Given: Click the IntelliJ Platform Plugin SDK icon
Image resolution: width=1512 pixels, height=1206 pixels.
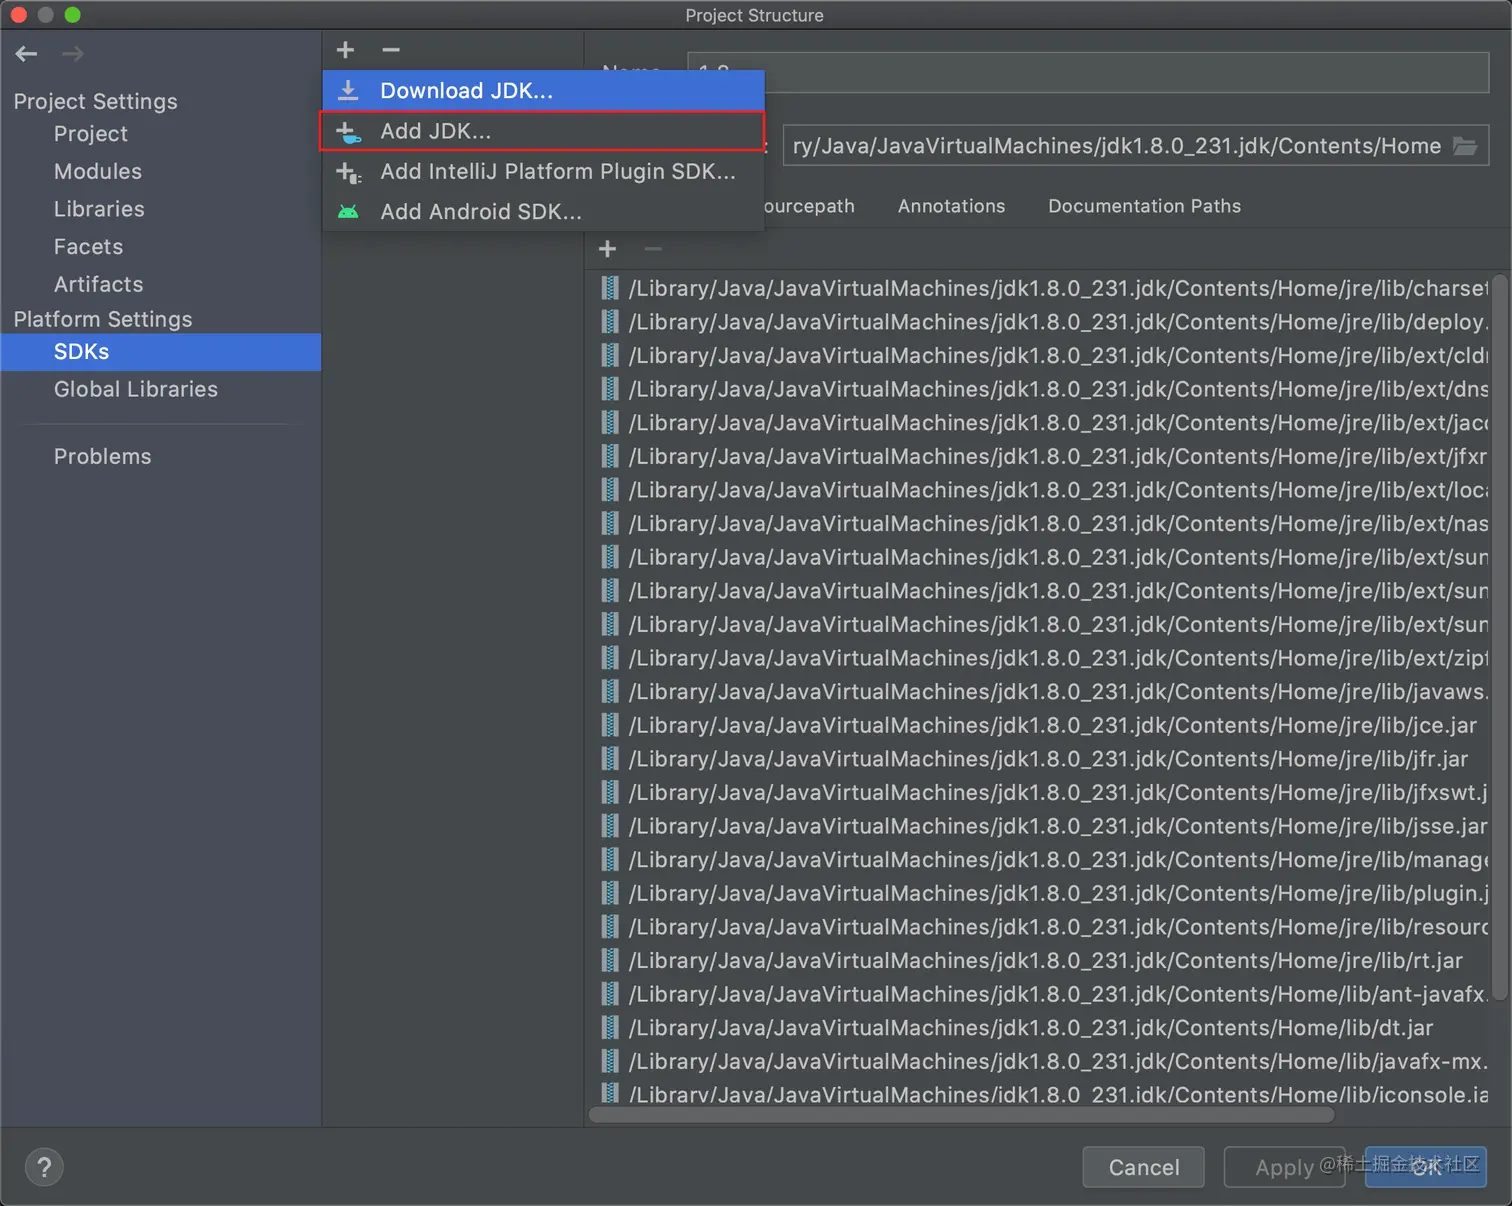Looking at the screenshot, I should tap(348, 172).
